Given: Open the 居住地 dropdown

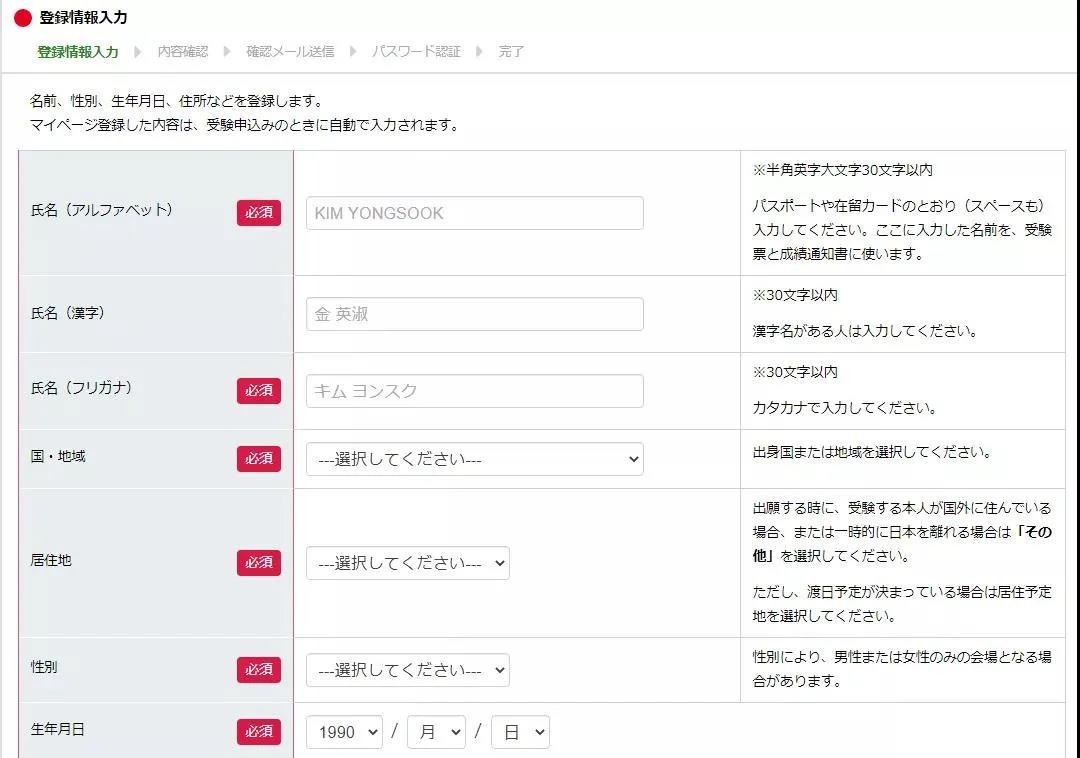Looking at the screenshot, I should [x=408, y=563].
